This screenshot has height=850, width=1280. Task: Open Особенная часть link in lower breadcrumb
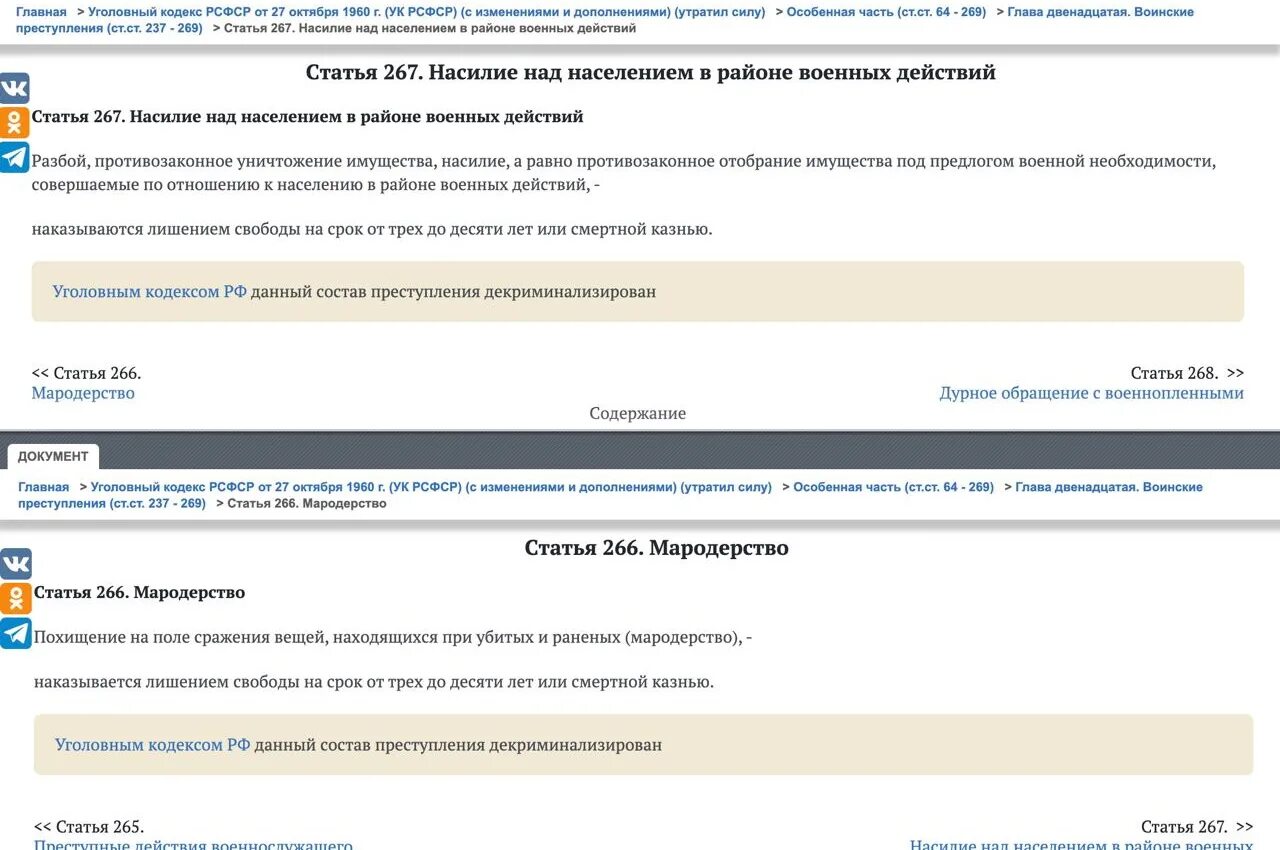(x=894, y=487)
